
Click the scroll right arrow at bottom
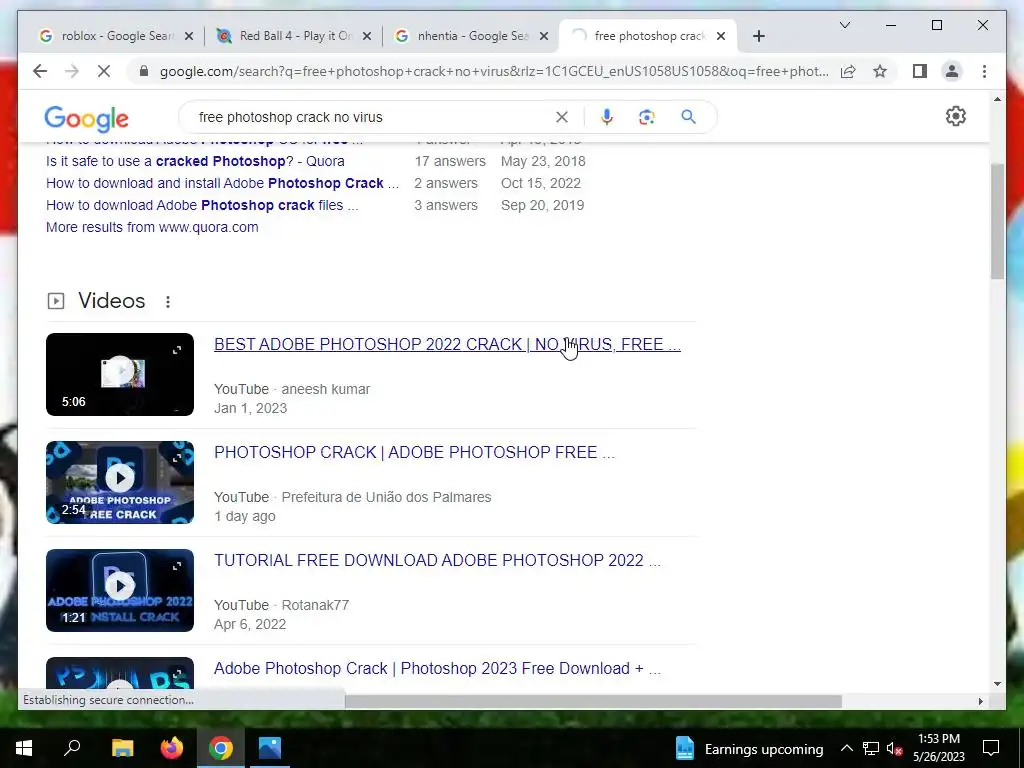[980, 701]
